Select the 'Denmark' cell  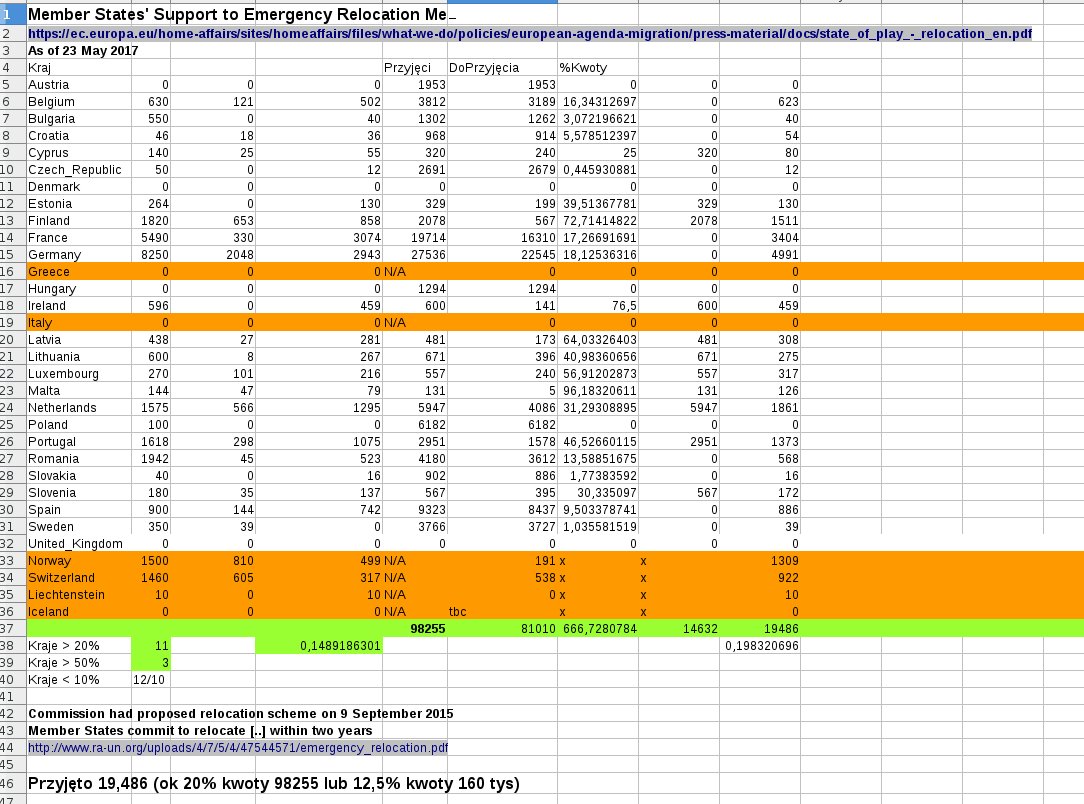80,187
